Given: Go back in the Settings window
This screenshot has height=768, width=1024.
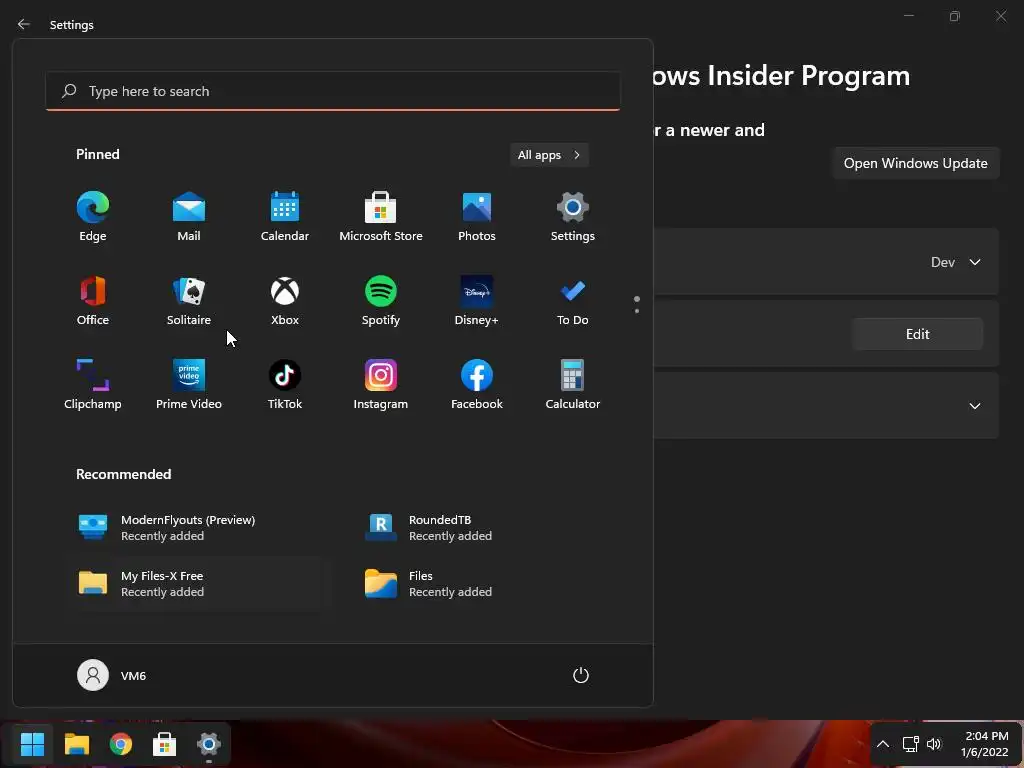Looking at the screenshot, I should (x=24, y=24).
